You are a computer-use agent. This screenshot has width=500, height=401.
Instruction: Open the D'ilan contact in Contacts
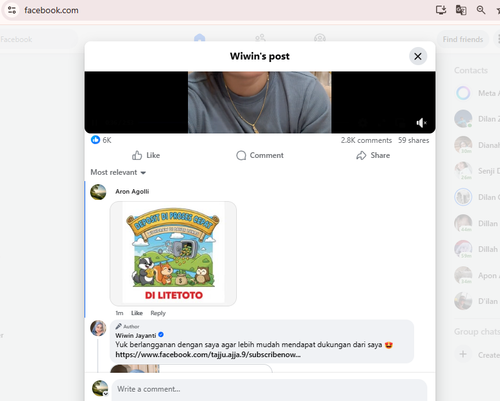coord(477,301)
